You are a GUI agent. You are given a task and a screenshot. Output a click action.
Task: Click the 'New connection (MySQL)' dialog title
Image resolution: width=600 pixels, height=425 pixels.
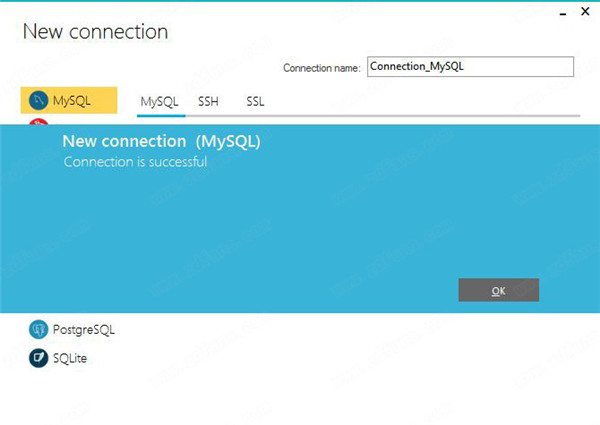(x=161, y=142)
